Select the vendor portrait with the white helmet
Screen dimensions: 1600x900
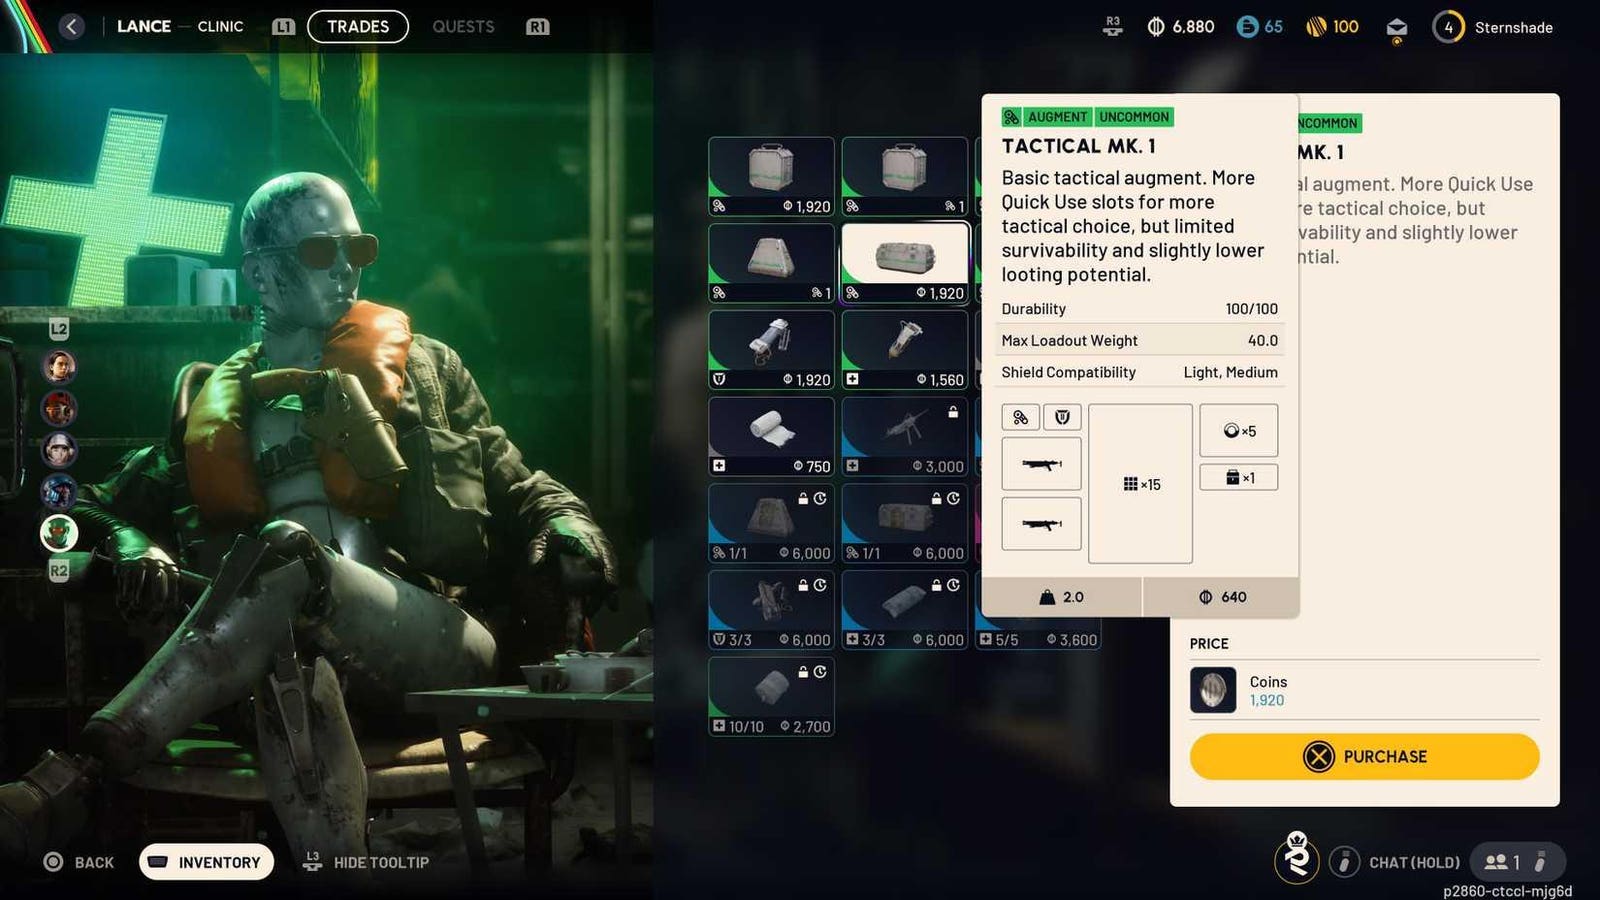(59, 450)
